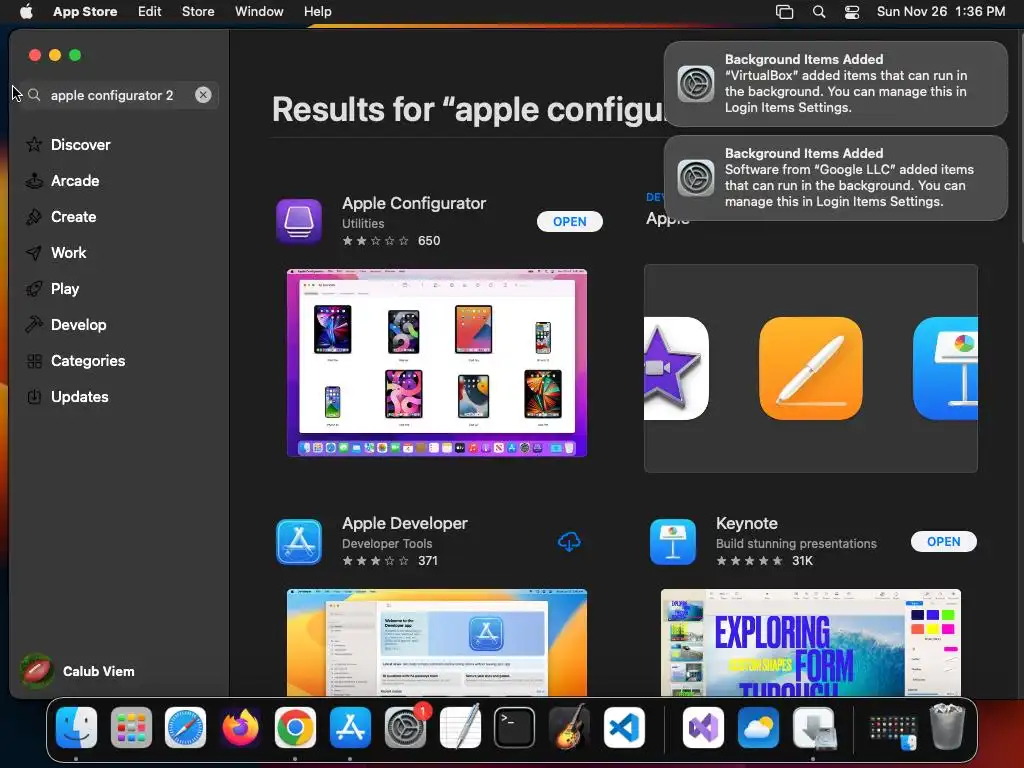Click the Keynote title text
This screenshot has width=1024, height=768.
(x=746, y=523)
